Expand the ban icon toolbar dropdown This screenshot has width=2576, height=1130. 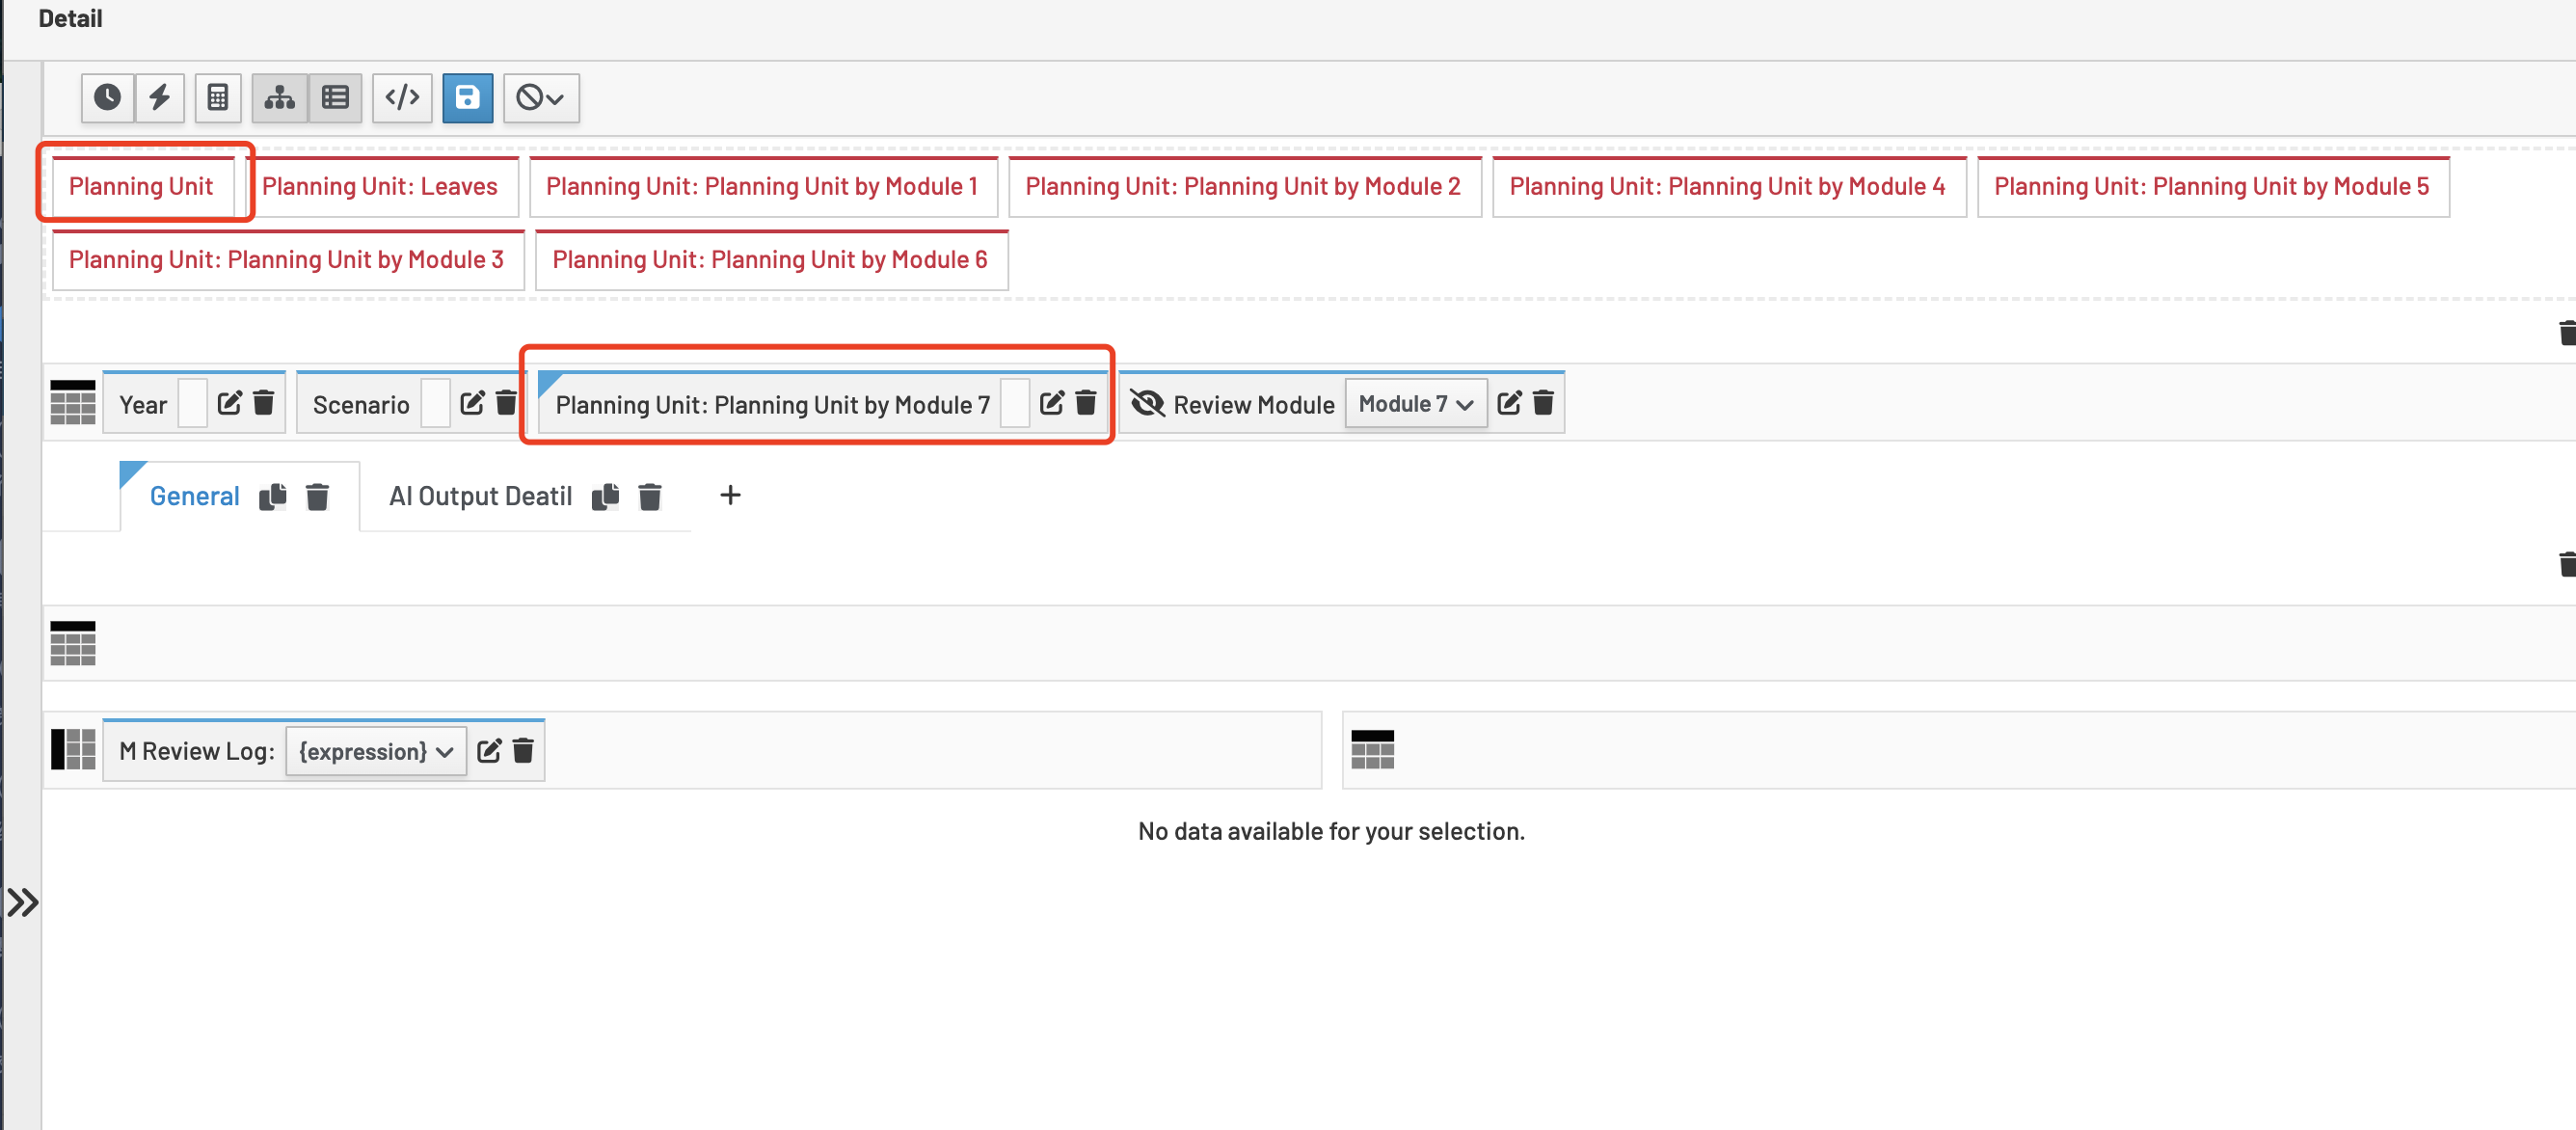click(540, 97)
